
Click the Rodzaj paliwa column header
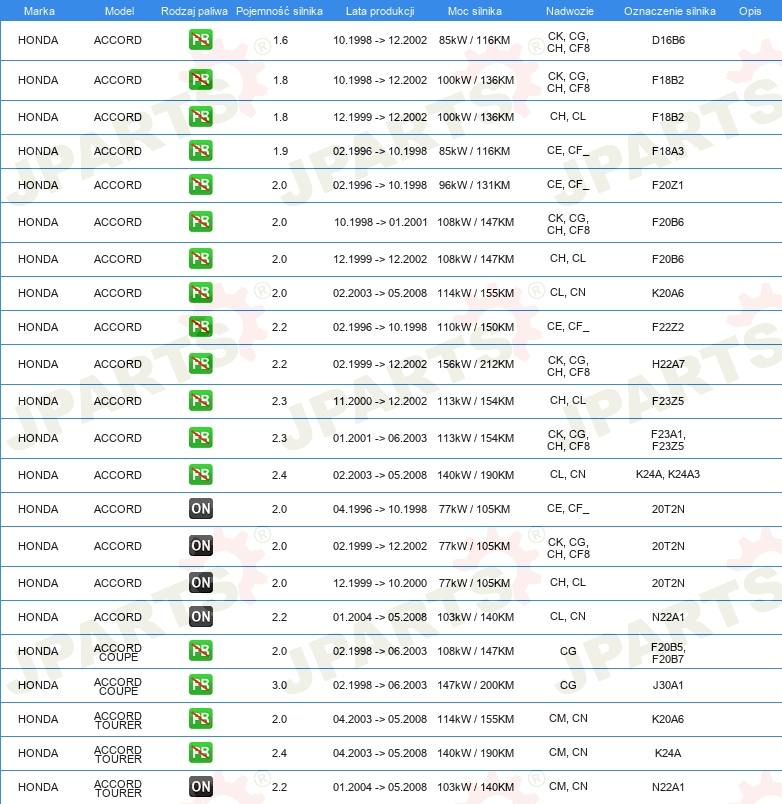pos(194,11)
